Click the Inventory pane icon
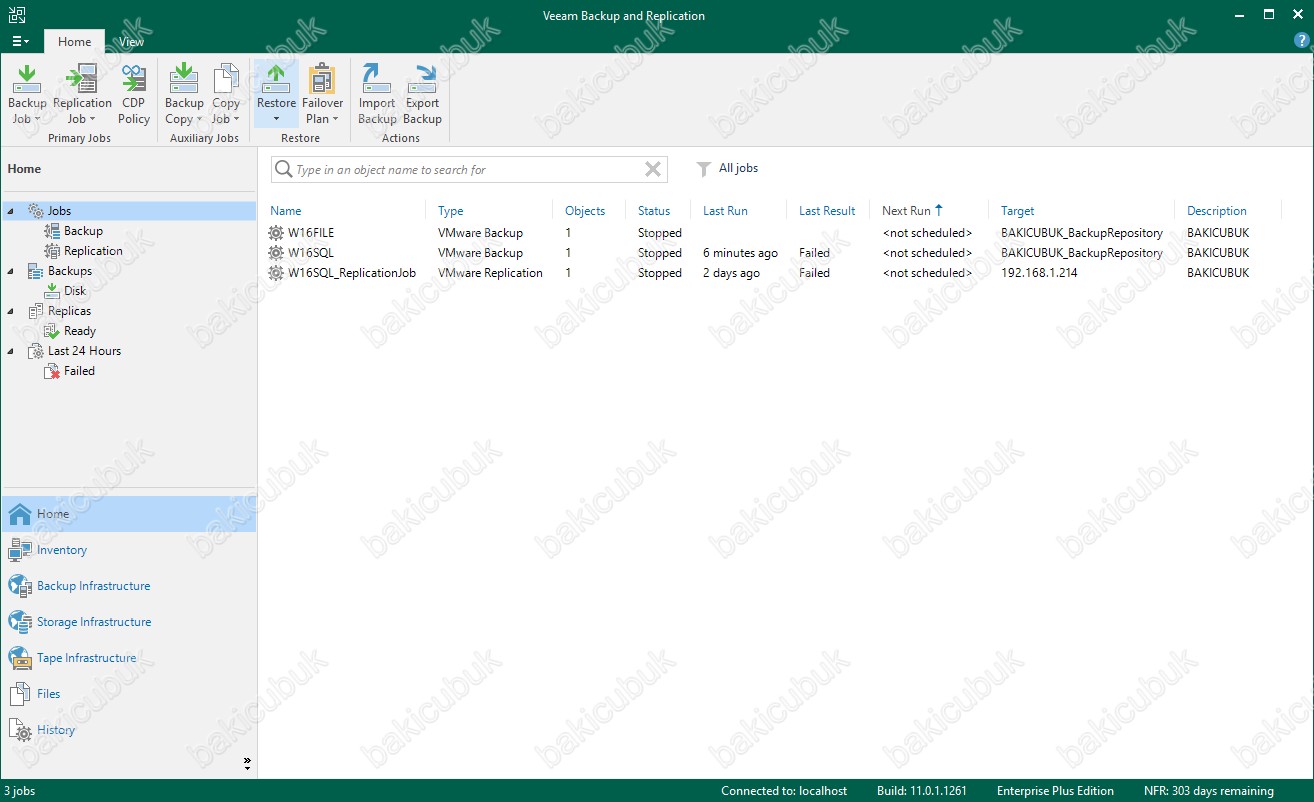Image resolution: width=1314 pixels, height=802 pixels. [x=20, y=550]
